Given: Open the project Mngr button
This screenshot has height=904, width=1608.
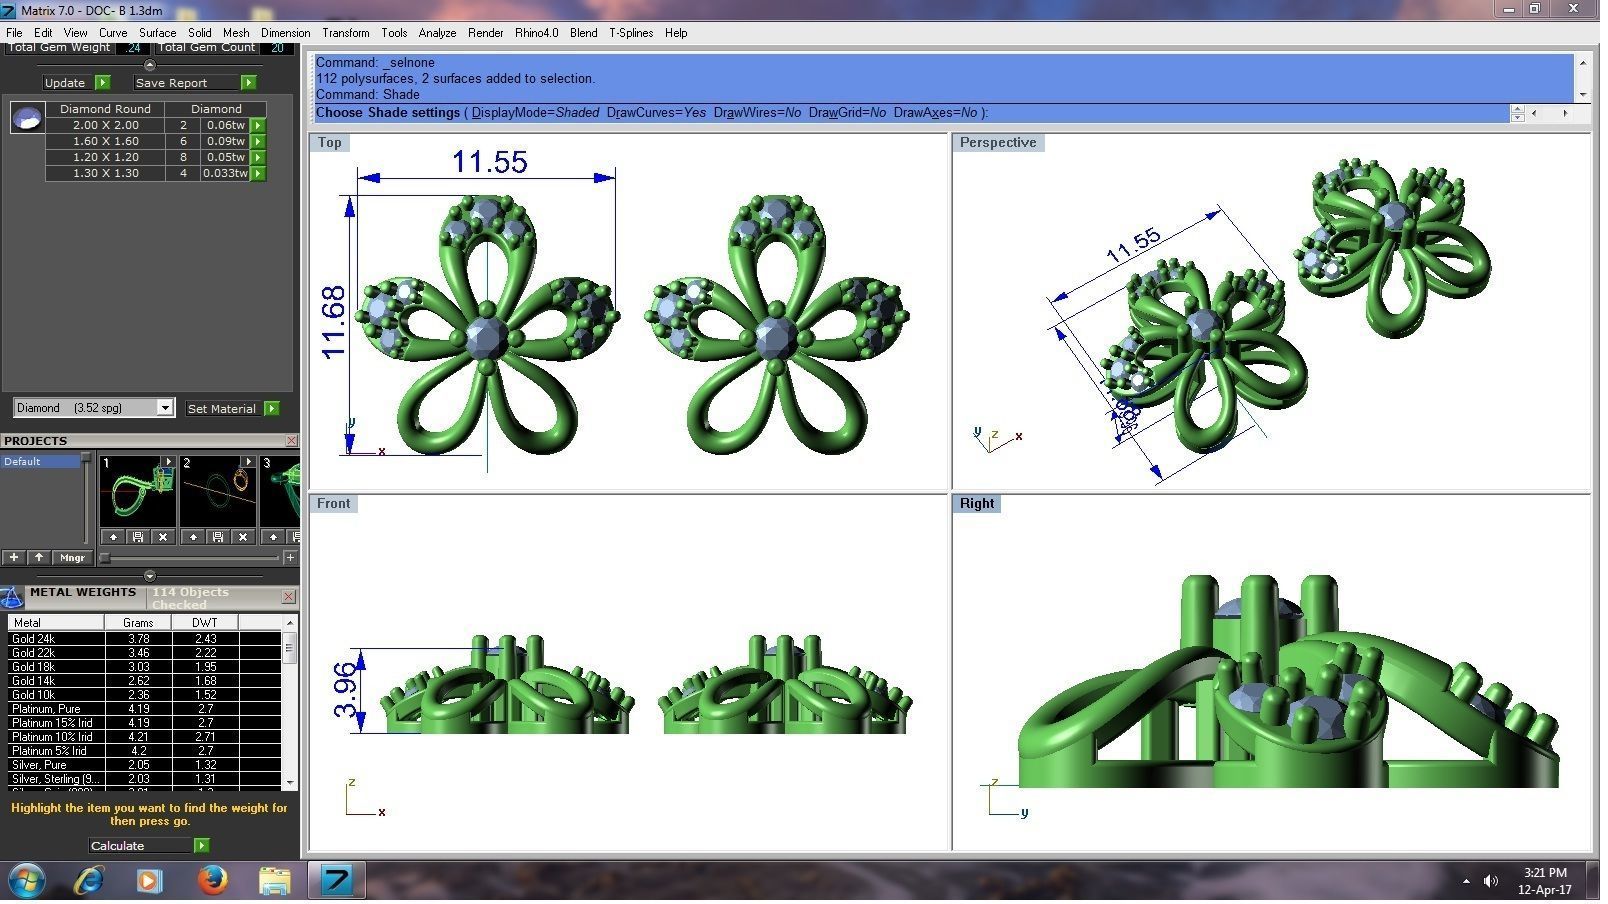Looking at the screenshot, I should pos(73,560).
